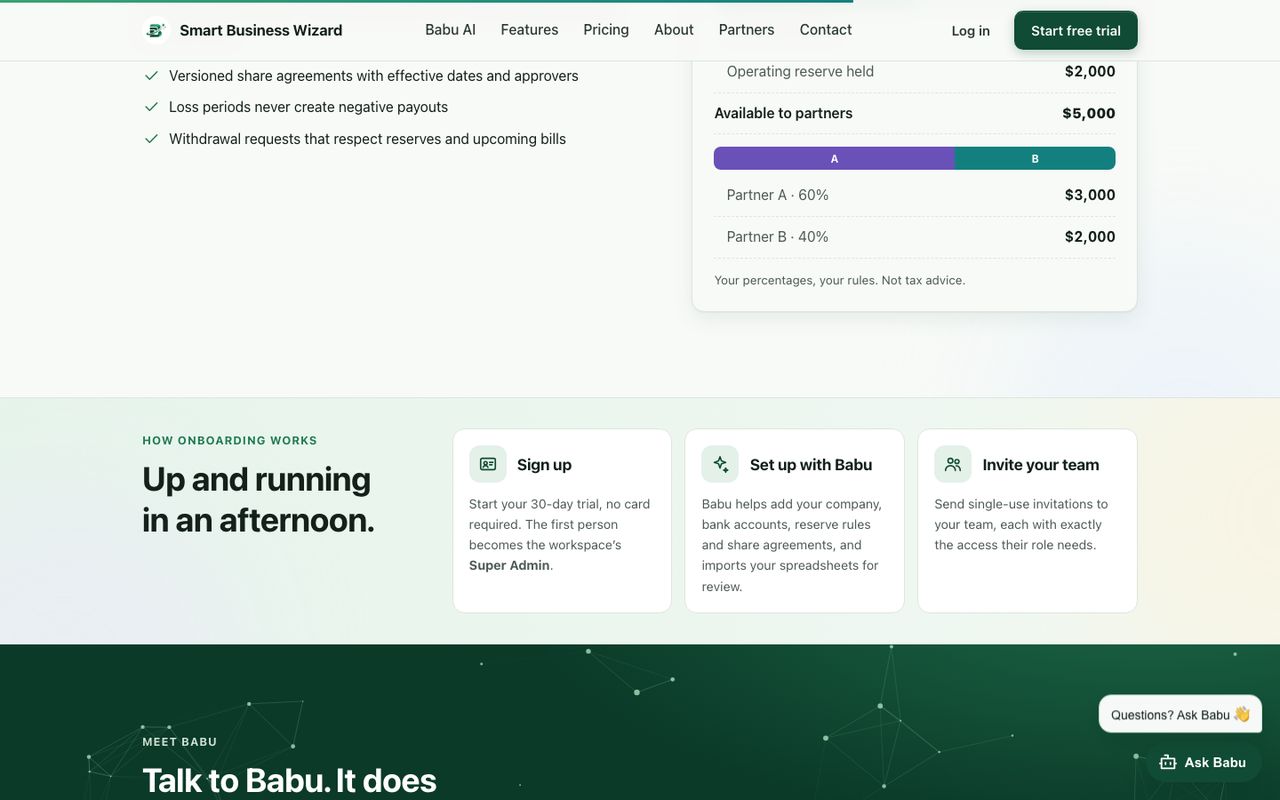Viewport: 1280px width, 800px height.
Task: Start the free trial
Action: click(x=1076, y=31)
